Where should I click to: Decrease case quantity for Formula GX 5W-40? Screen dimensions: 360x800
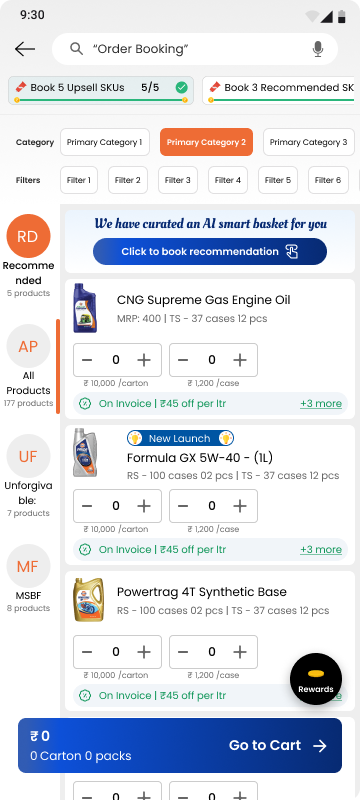coord(183,506)
